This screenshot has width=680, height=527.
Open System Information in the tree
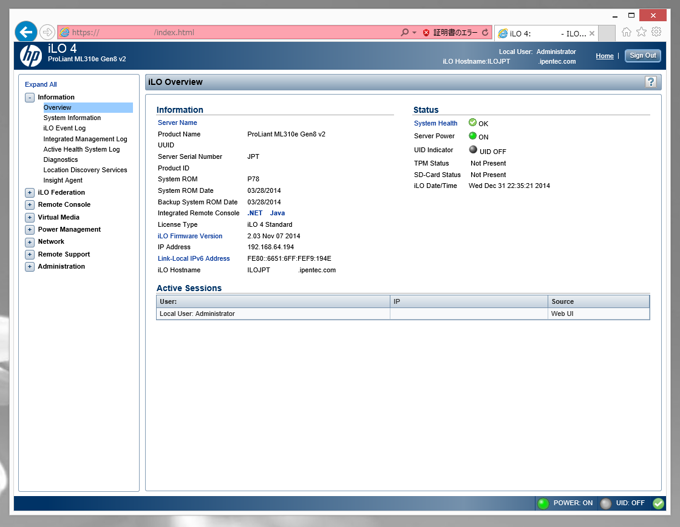pyautogui.click(x=72, y=118)
